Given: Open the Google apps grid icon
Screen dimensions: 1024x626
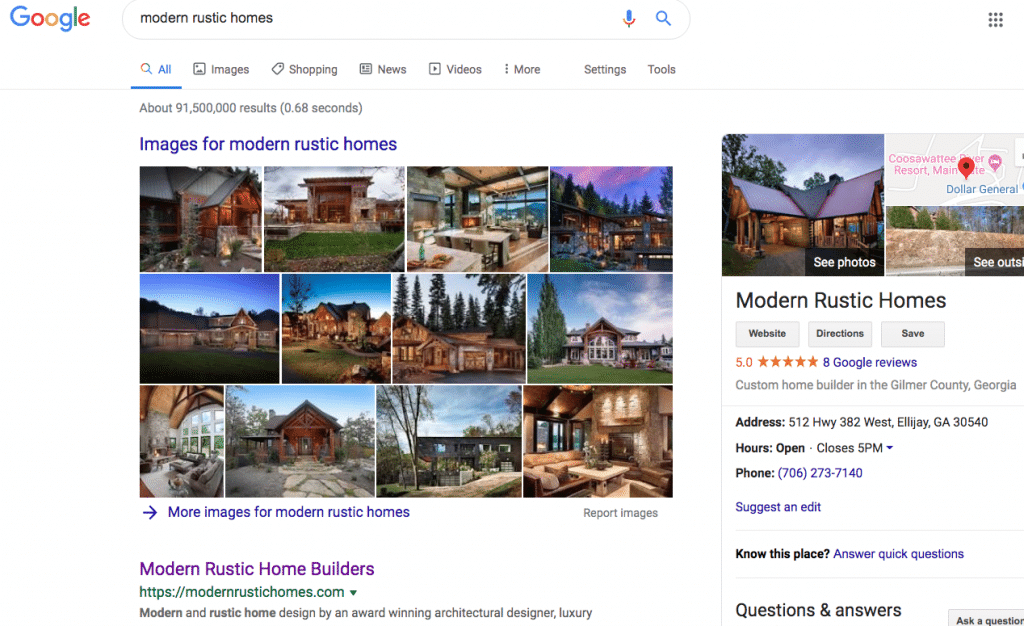Looking at the screenshot, I should click(995, 20).
